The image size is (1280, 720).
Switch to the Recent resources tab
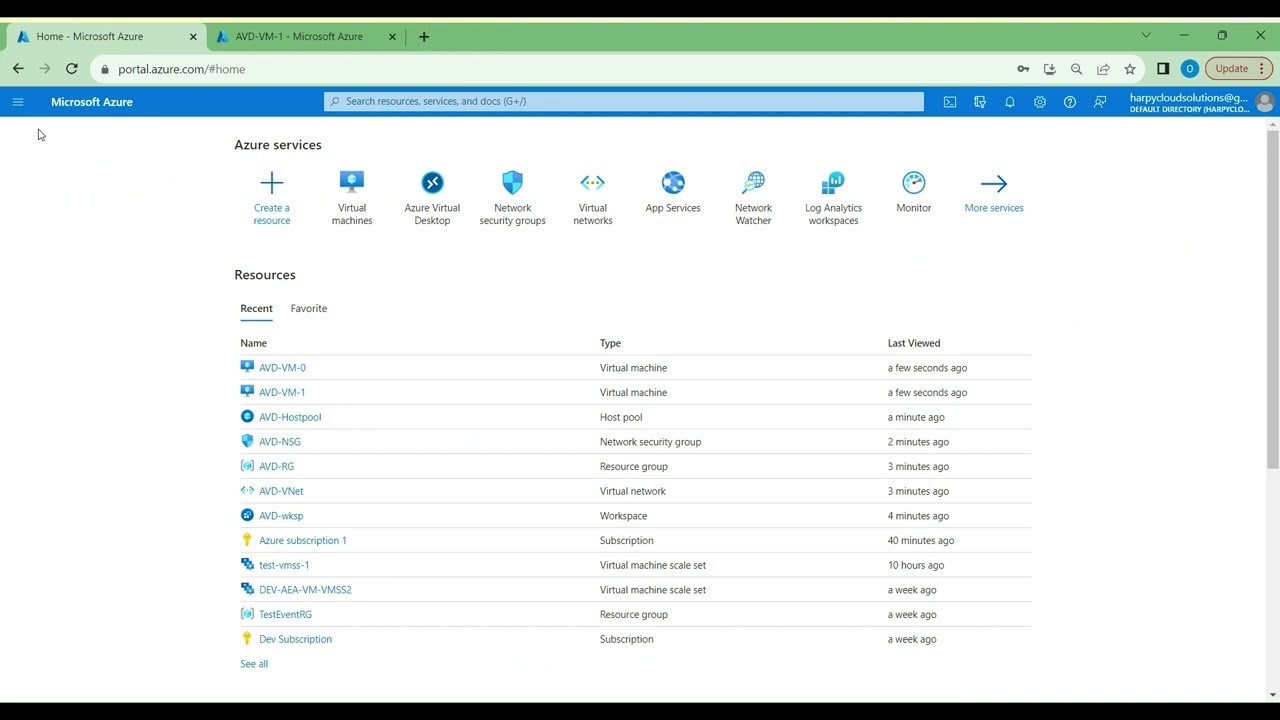(256, 308)
